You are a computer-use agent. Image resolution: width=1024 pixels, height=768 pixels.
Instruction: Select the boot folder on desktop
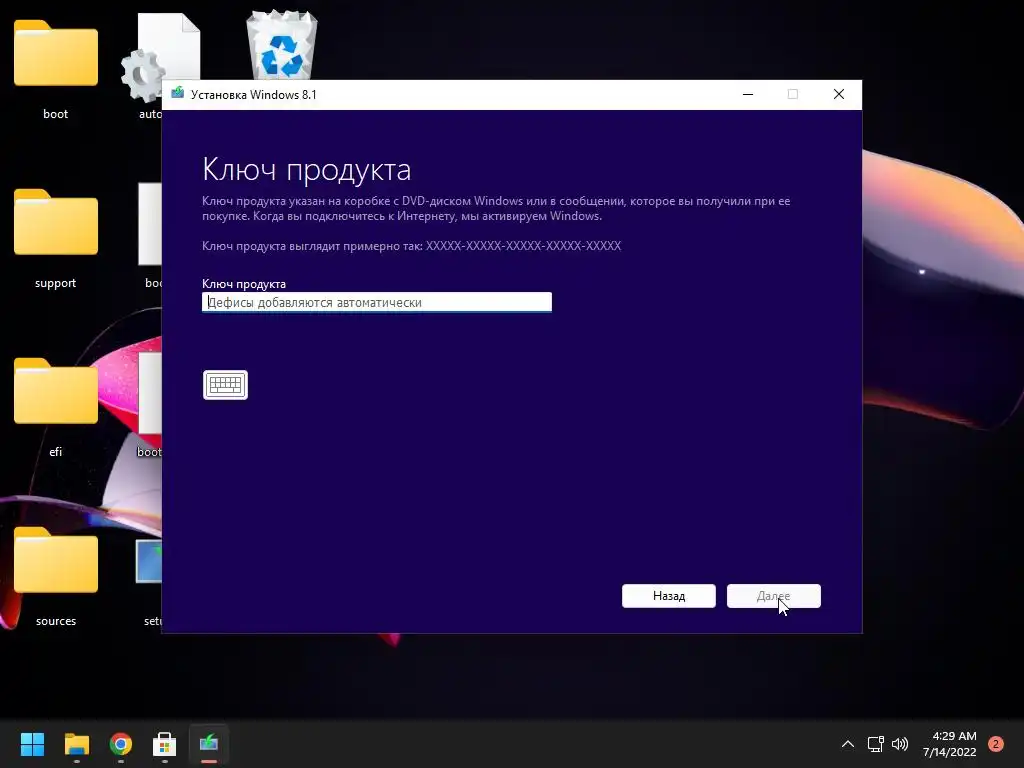(56, 69)
